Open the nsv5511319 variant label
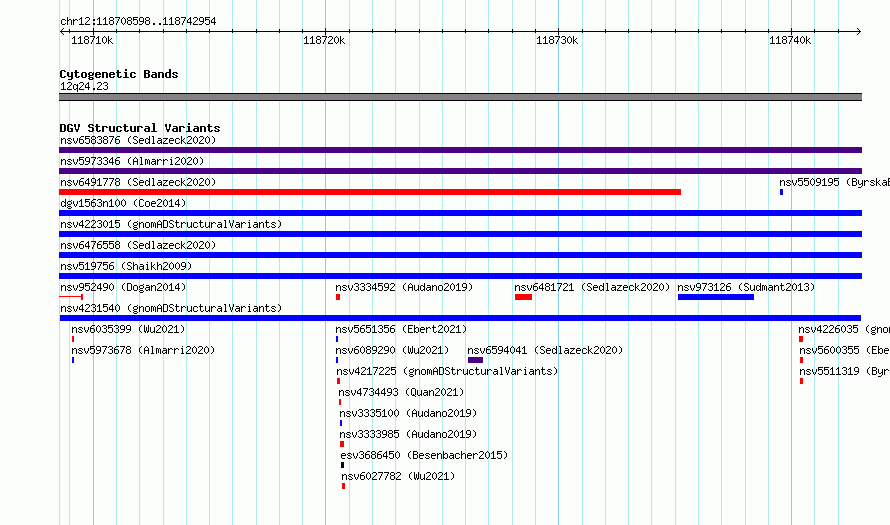 [845, 371]
